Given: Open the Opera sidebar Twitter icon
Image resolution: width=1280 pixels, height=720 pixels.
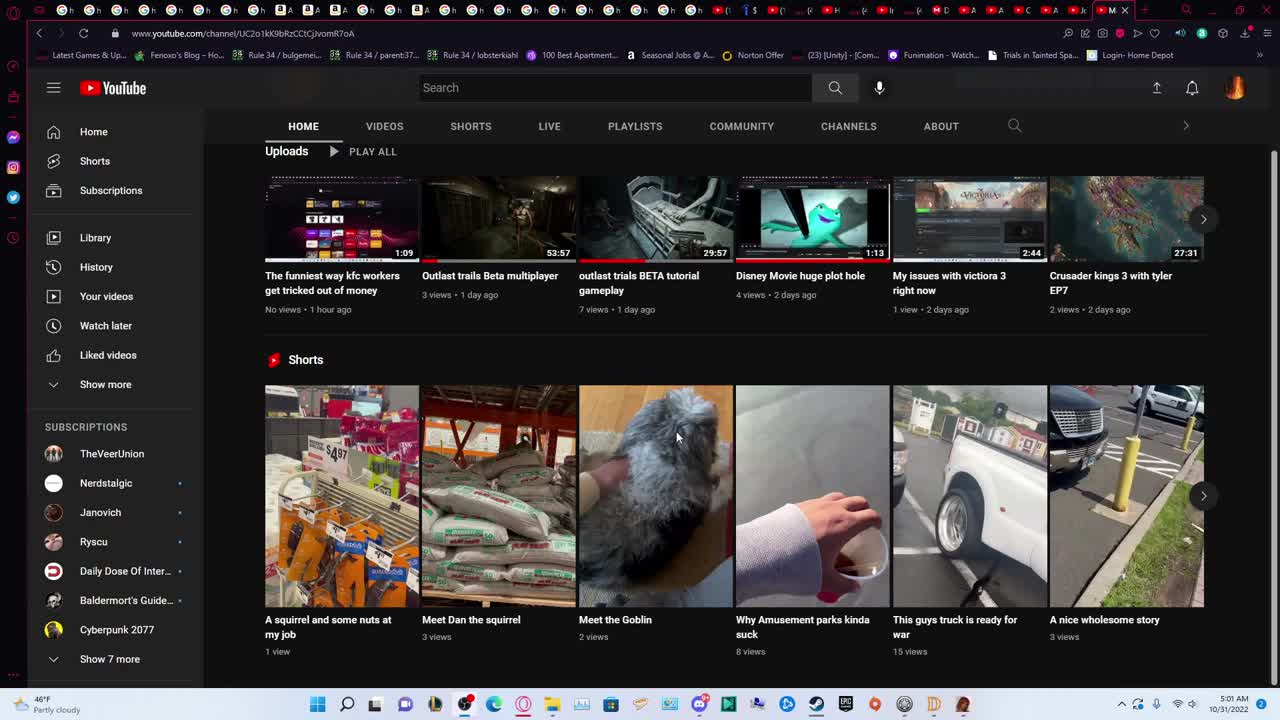Looking at the screenshot, I should pos(13,197).
